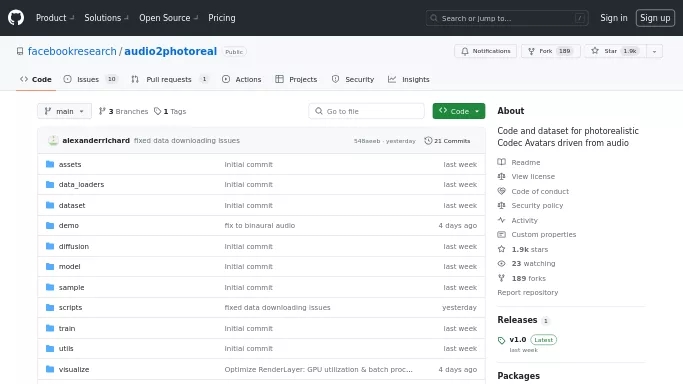
Task: Click the Code of conduct heart icon
Action: point(501,191)
